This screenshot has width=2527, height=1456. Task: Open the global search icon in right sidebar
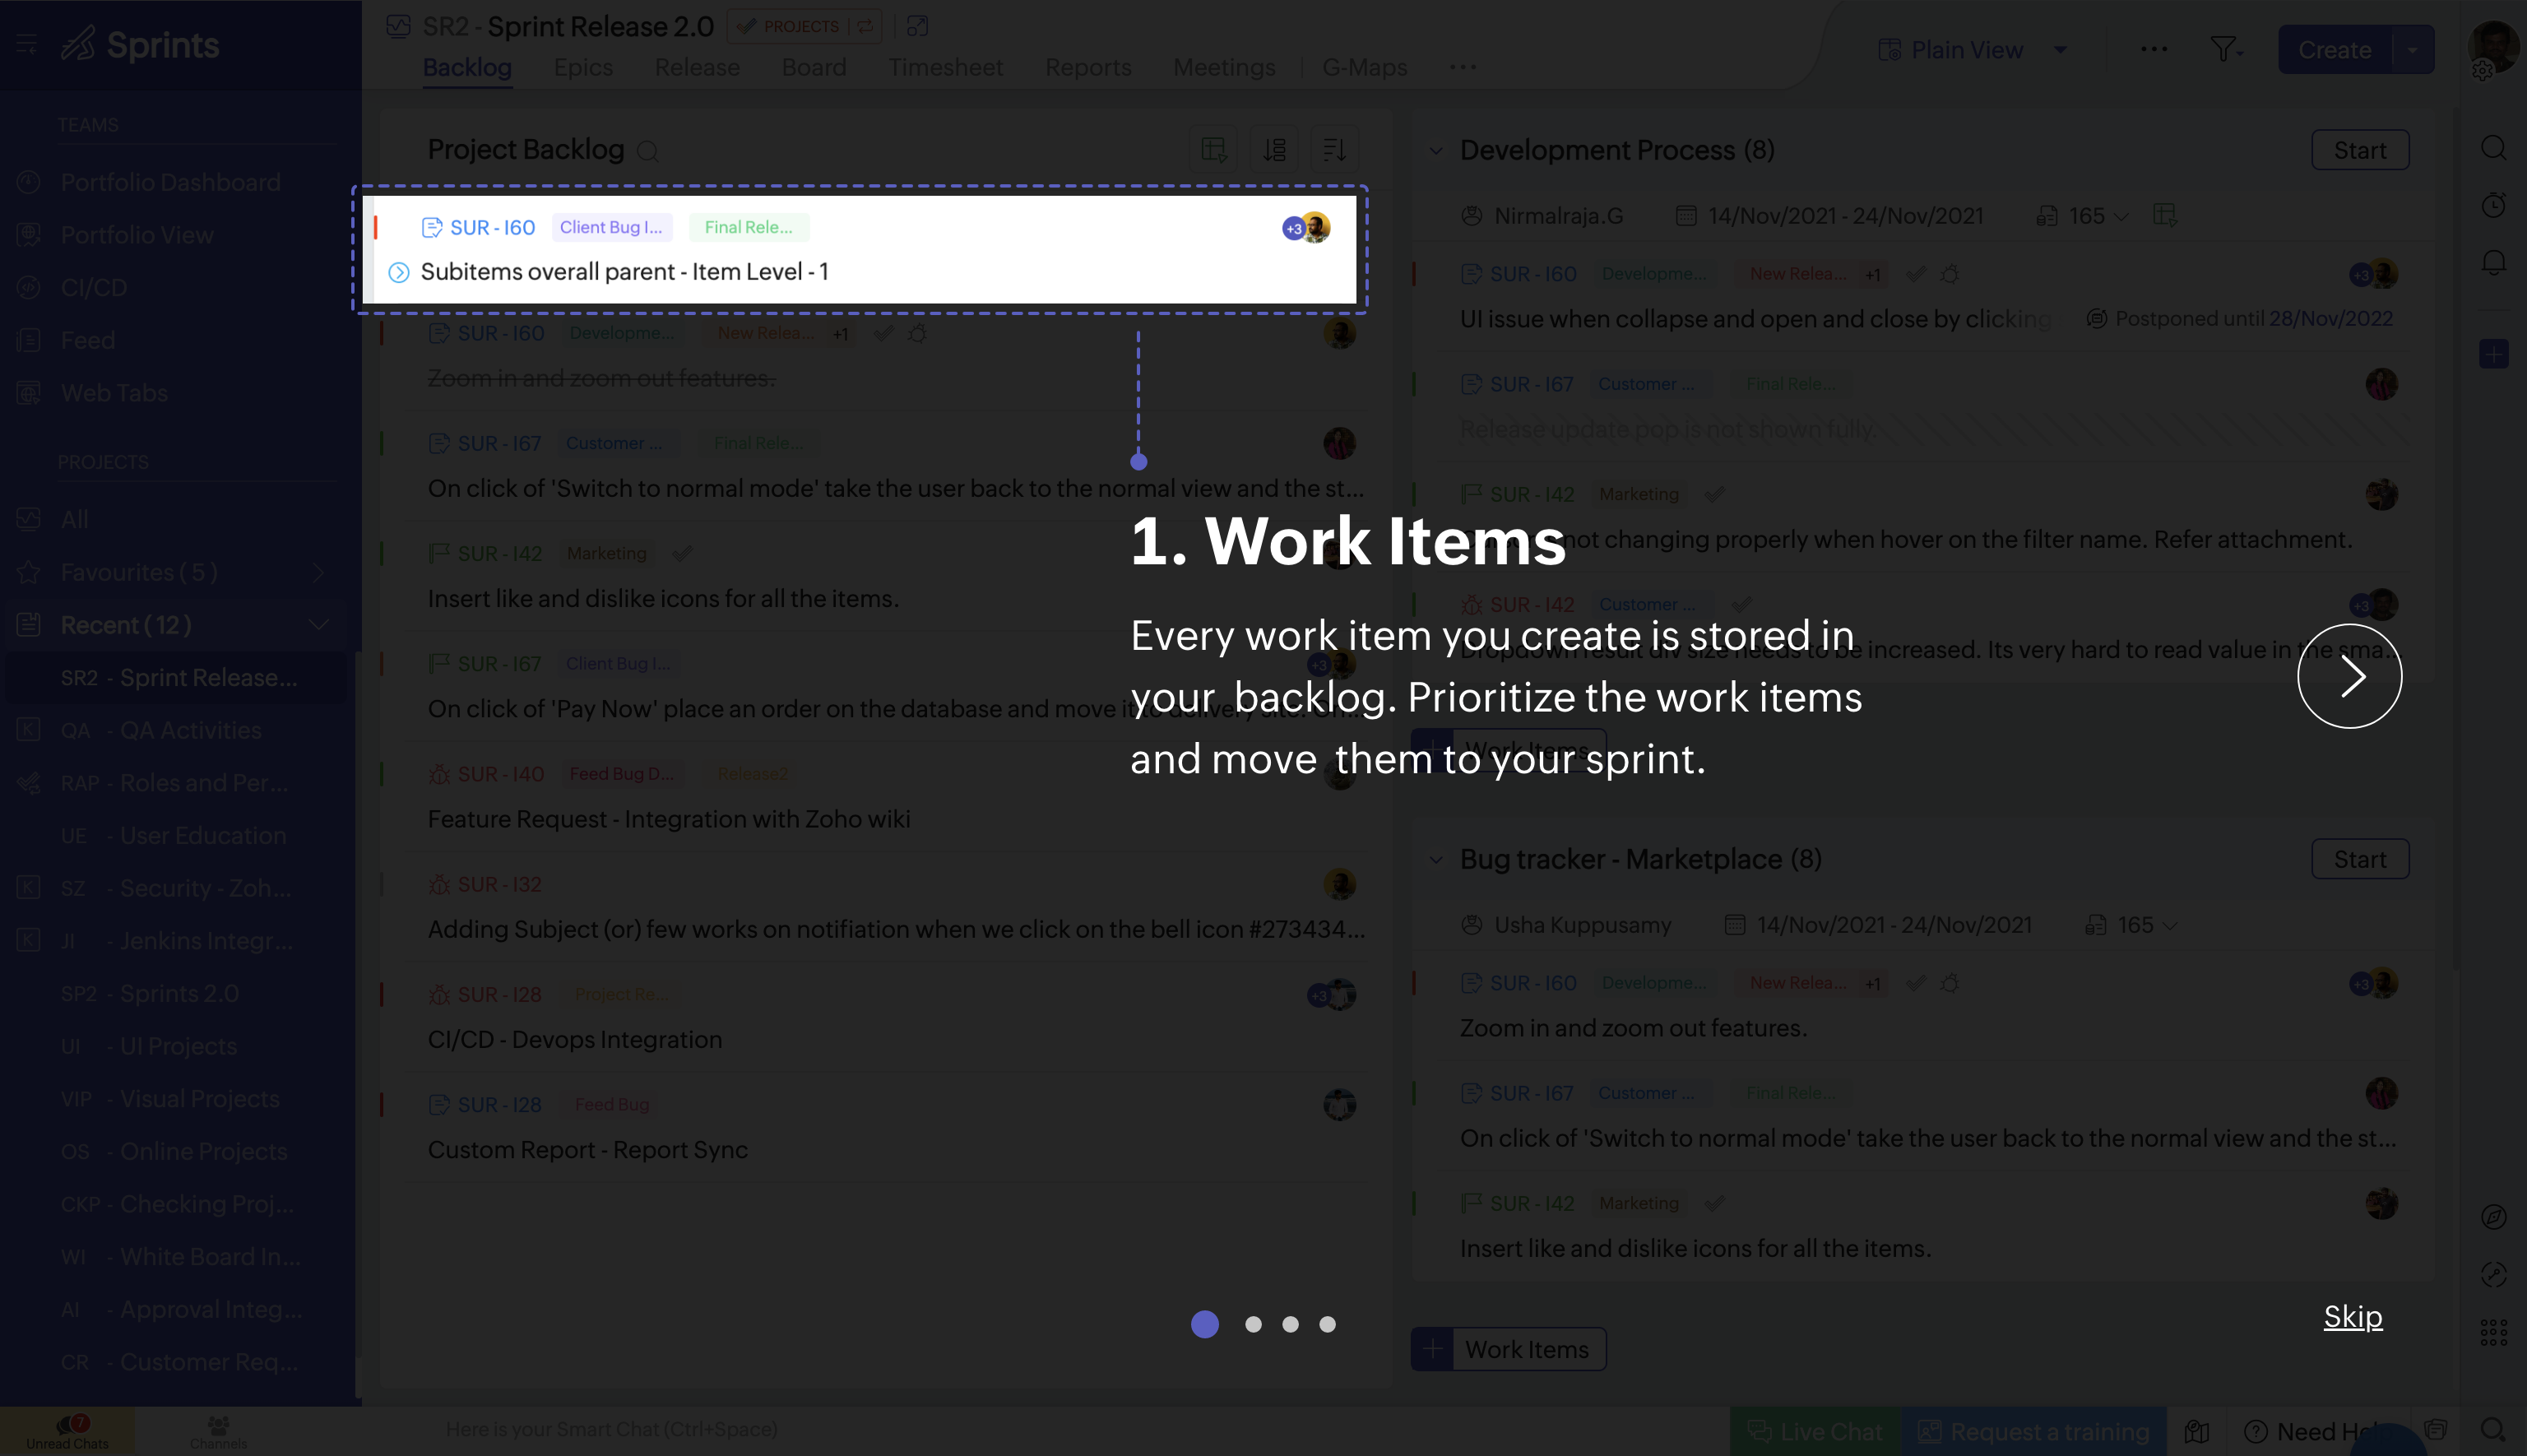(x=2494, y=148)
